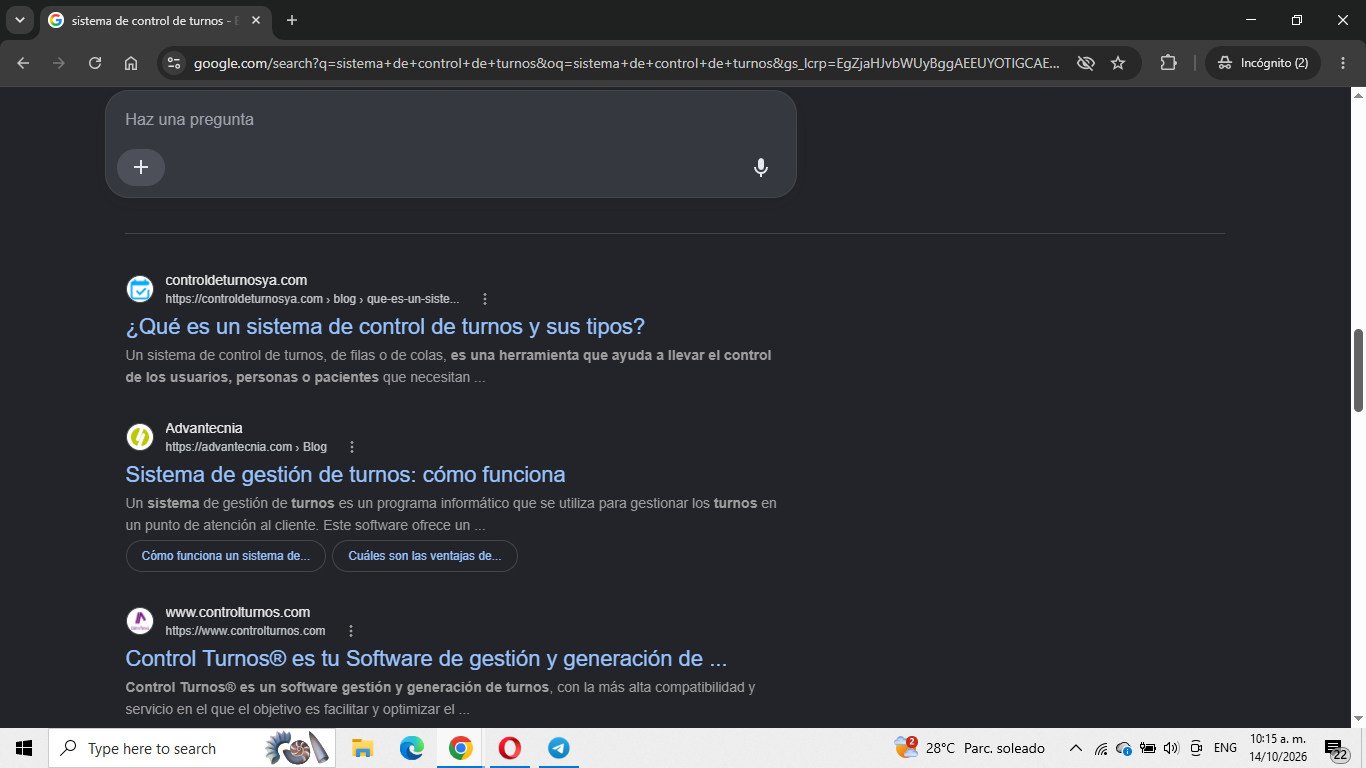The image size is (1366, 768).
Task: Select the sistema de control de turnos tab
Action: [155, 21]
